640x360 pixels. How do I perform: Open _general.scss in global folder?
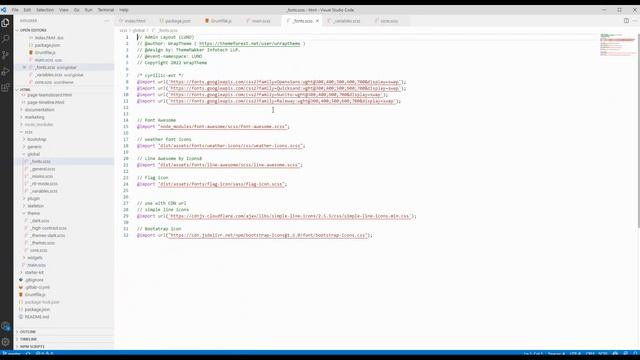point(43,169)
